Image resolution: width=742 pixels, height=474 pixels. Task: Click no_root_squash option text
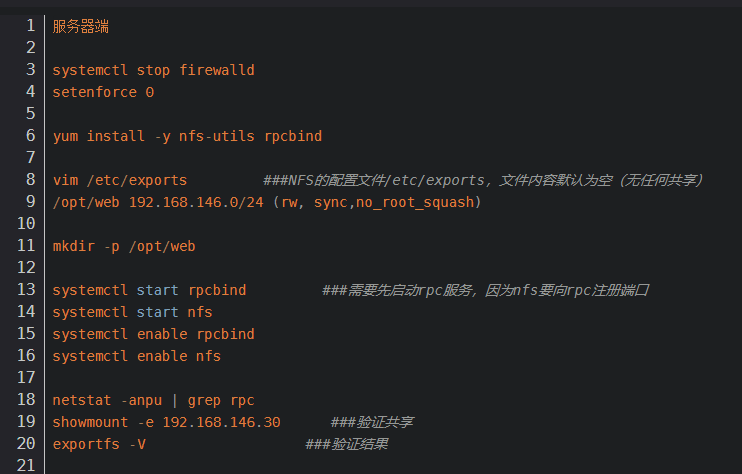coord(415,202)
